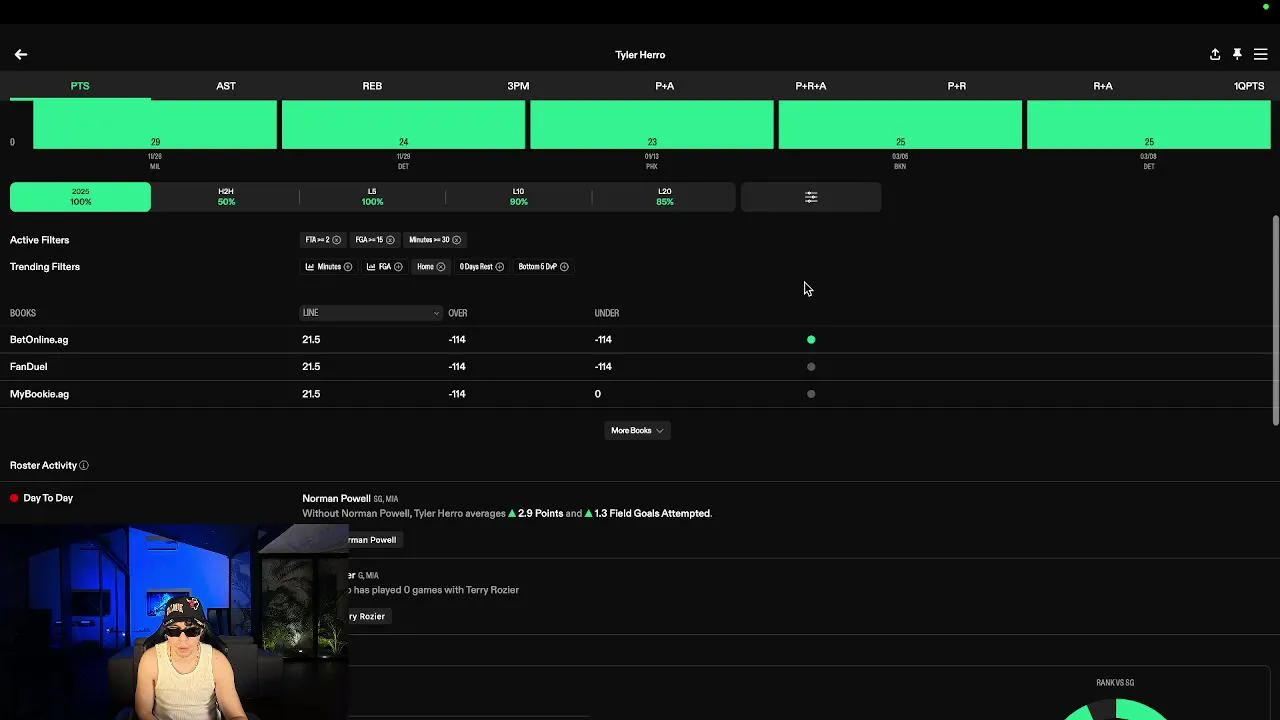
Task: Switch to the P+R+A tab
Action: 811,86
